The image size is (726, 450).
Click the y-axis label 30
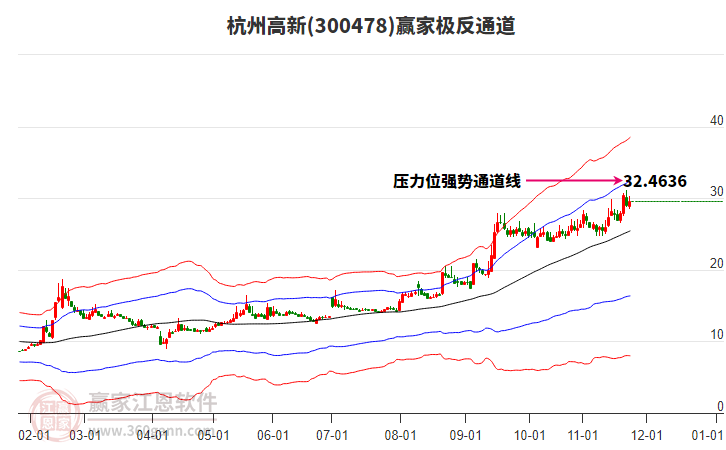tap(717, 192)
